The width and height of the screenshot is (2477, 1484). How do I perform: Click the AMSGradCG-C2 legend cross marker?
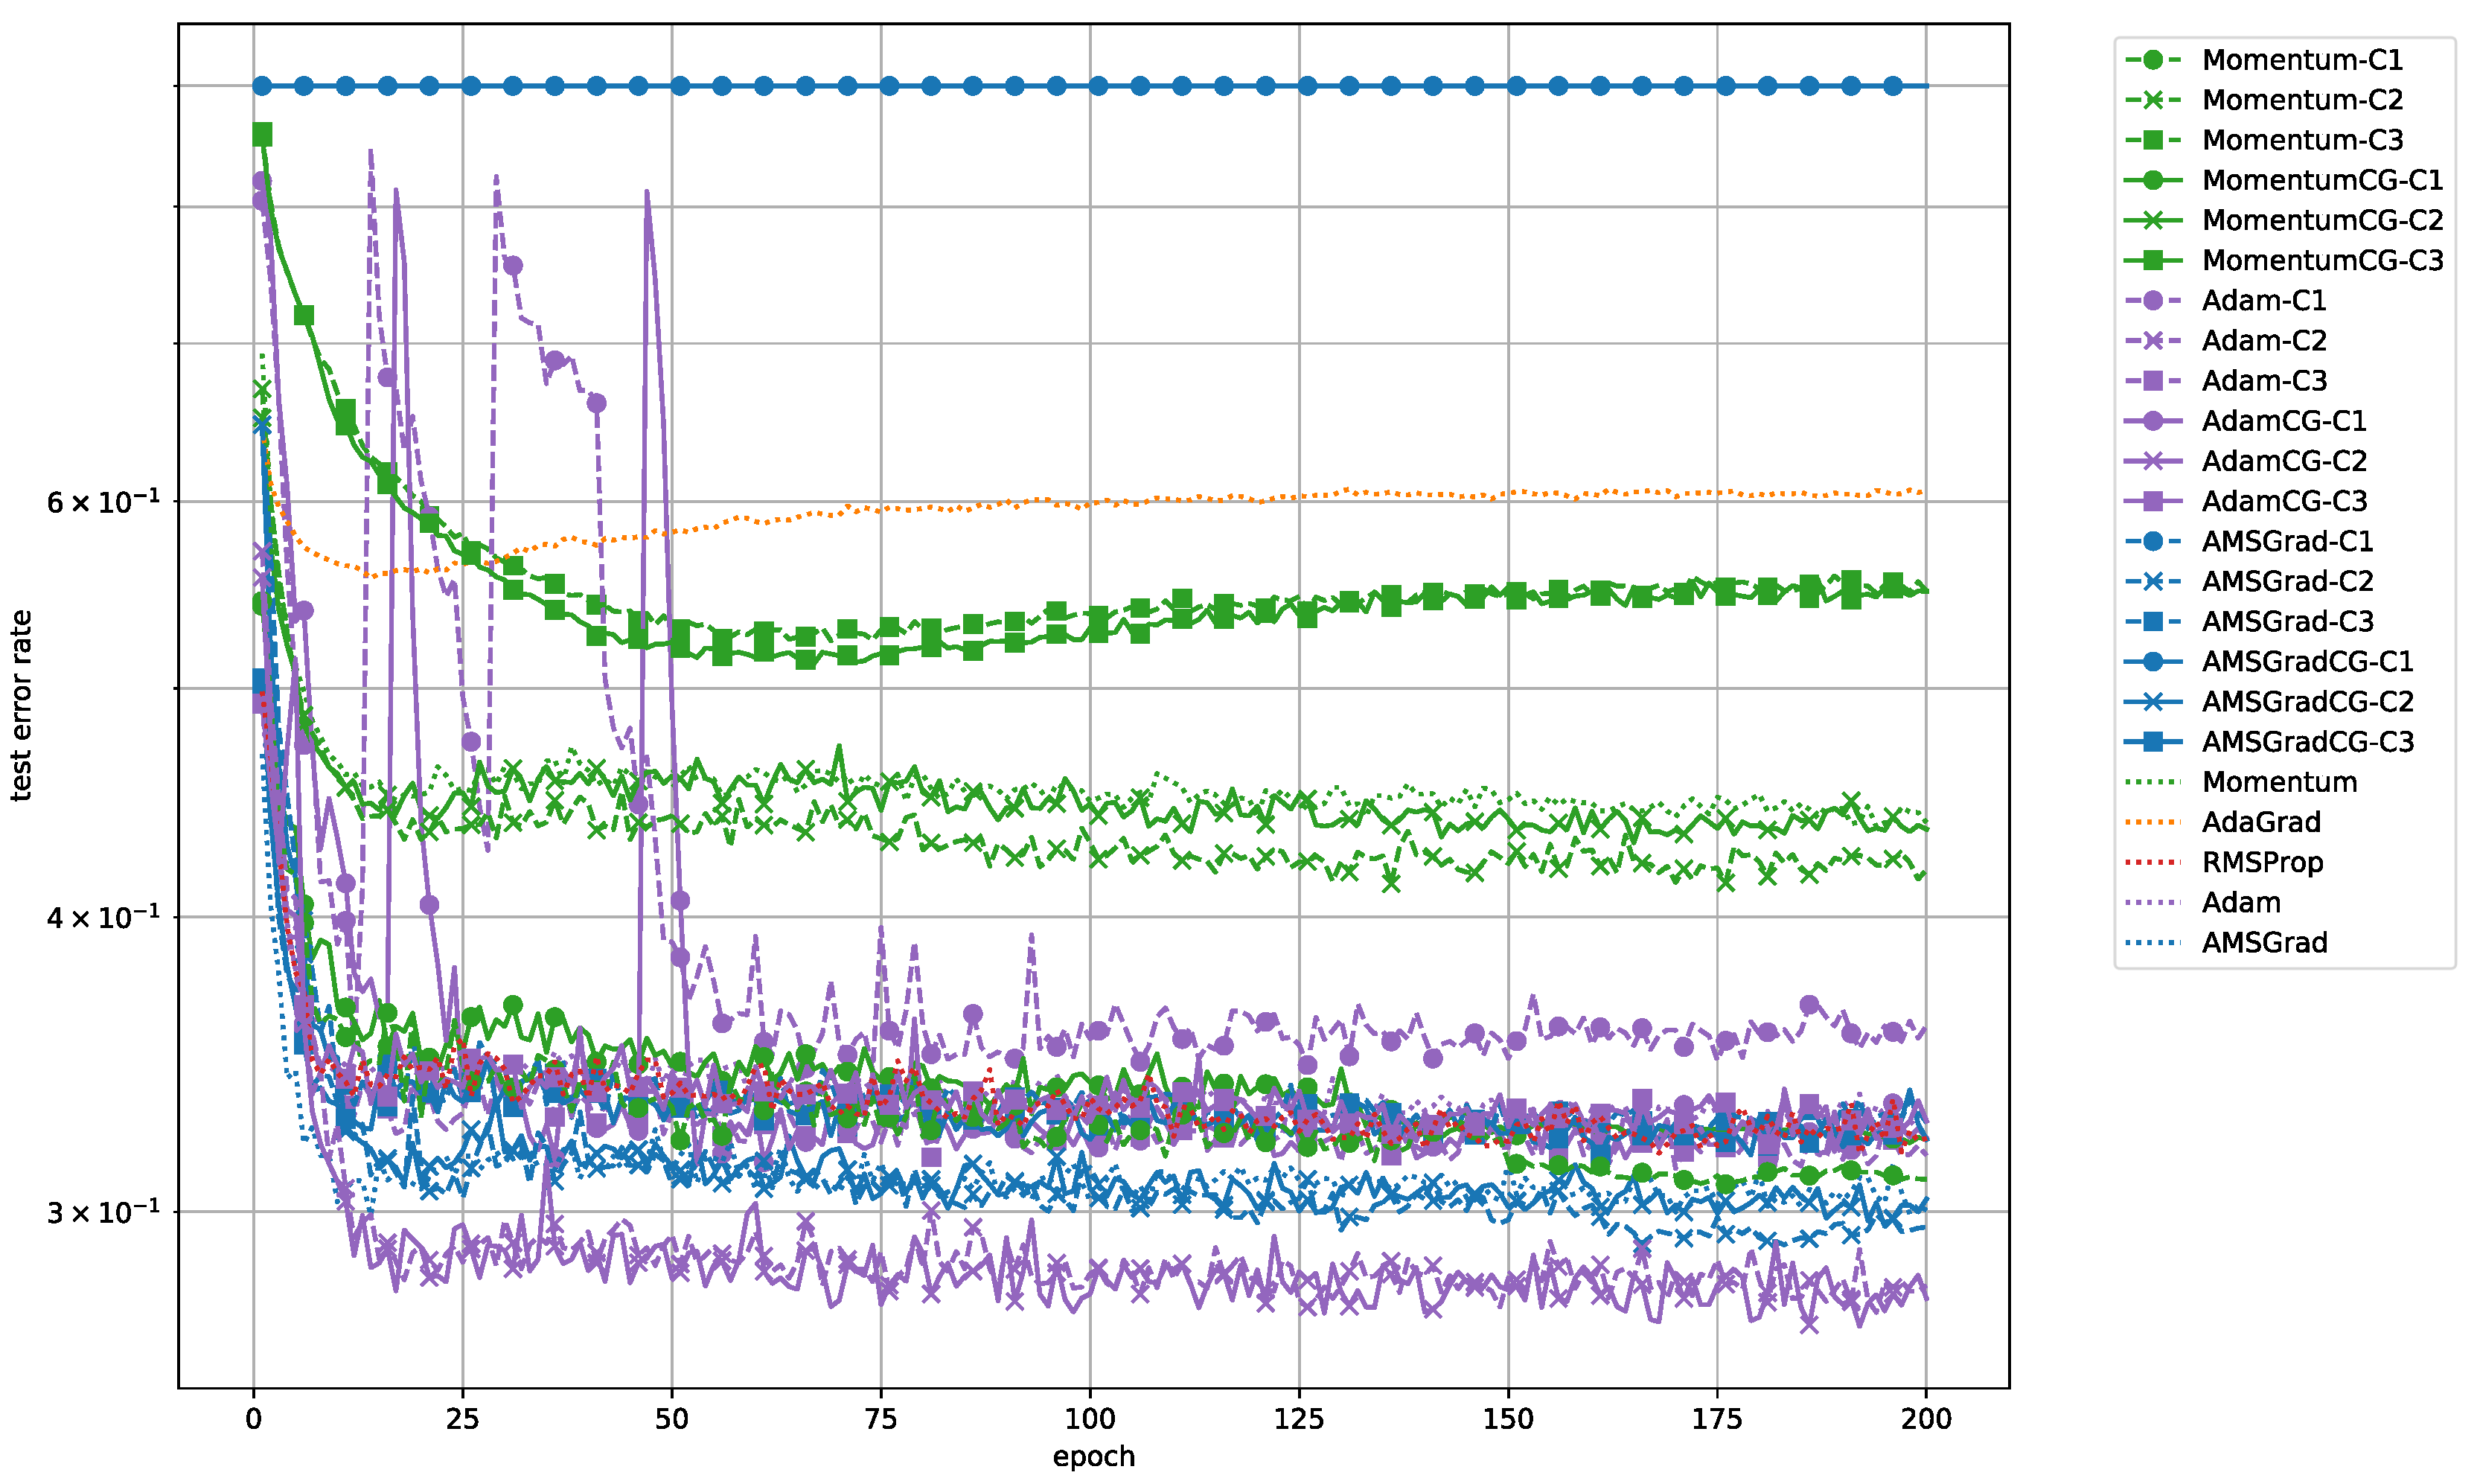click(2153, 702)
